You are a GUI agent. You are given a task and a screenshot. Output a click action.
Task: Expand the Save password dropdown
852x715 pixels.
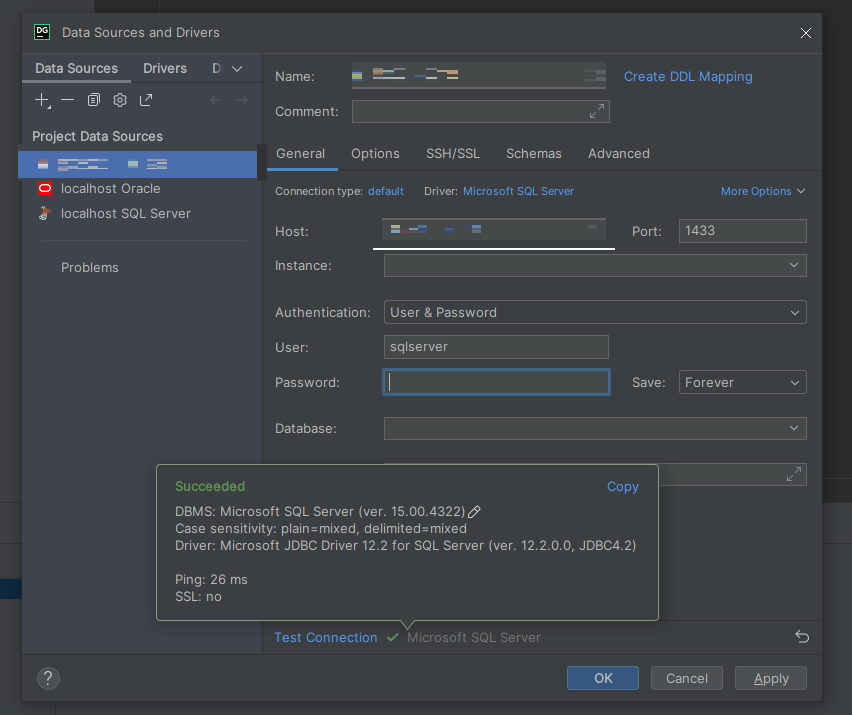pos(743,382)
